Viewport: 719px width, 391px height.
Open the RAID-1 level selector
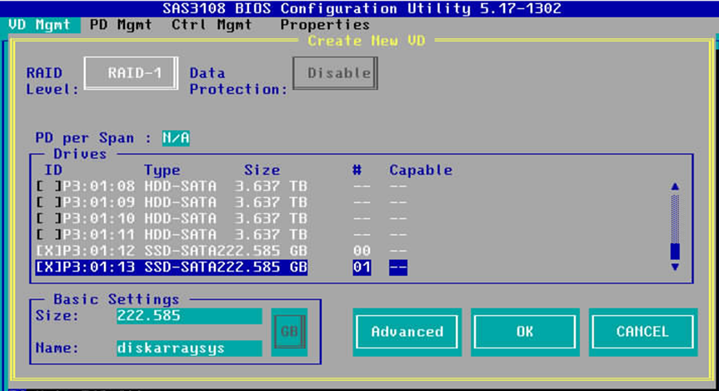(x=131, y=73)
